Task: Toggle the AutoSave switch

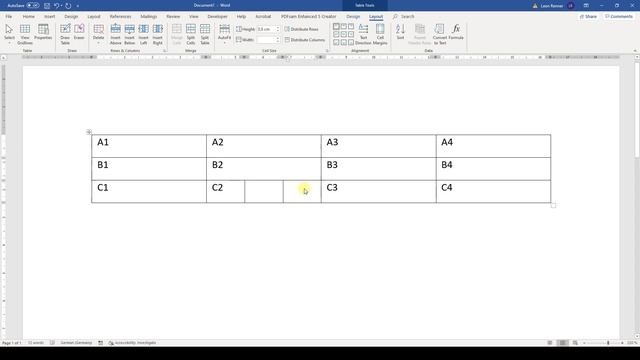Action: coord(33,6)
